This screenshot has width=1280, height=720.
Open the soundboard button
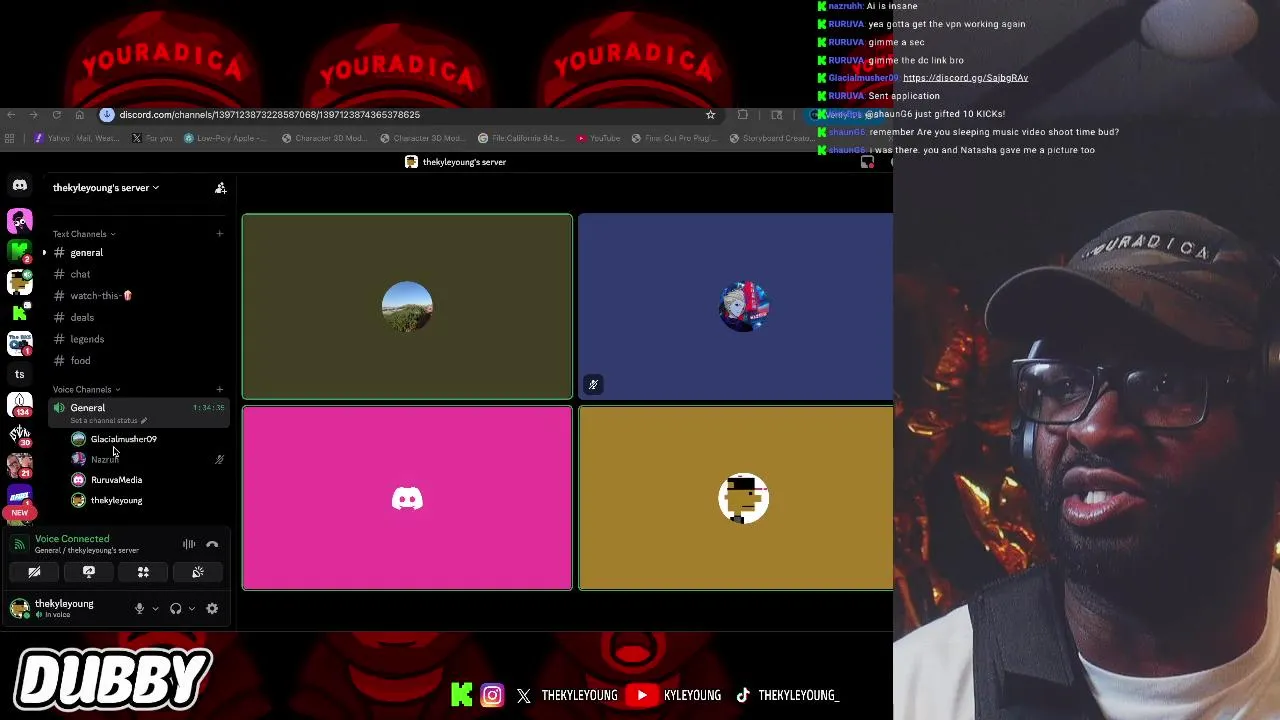[x=198, y=572]
